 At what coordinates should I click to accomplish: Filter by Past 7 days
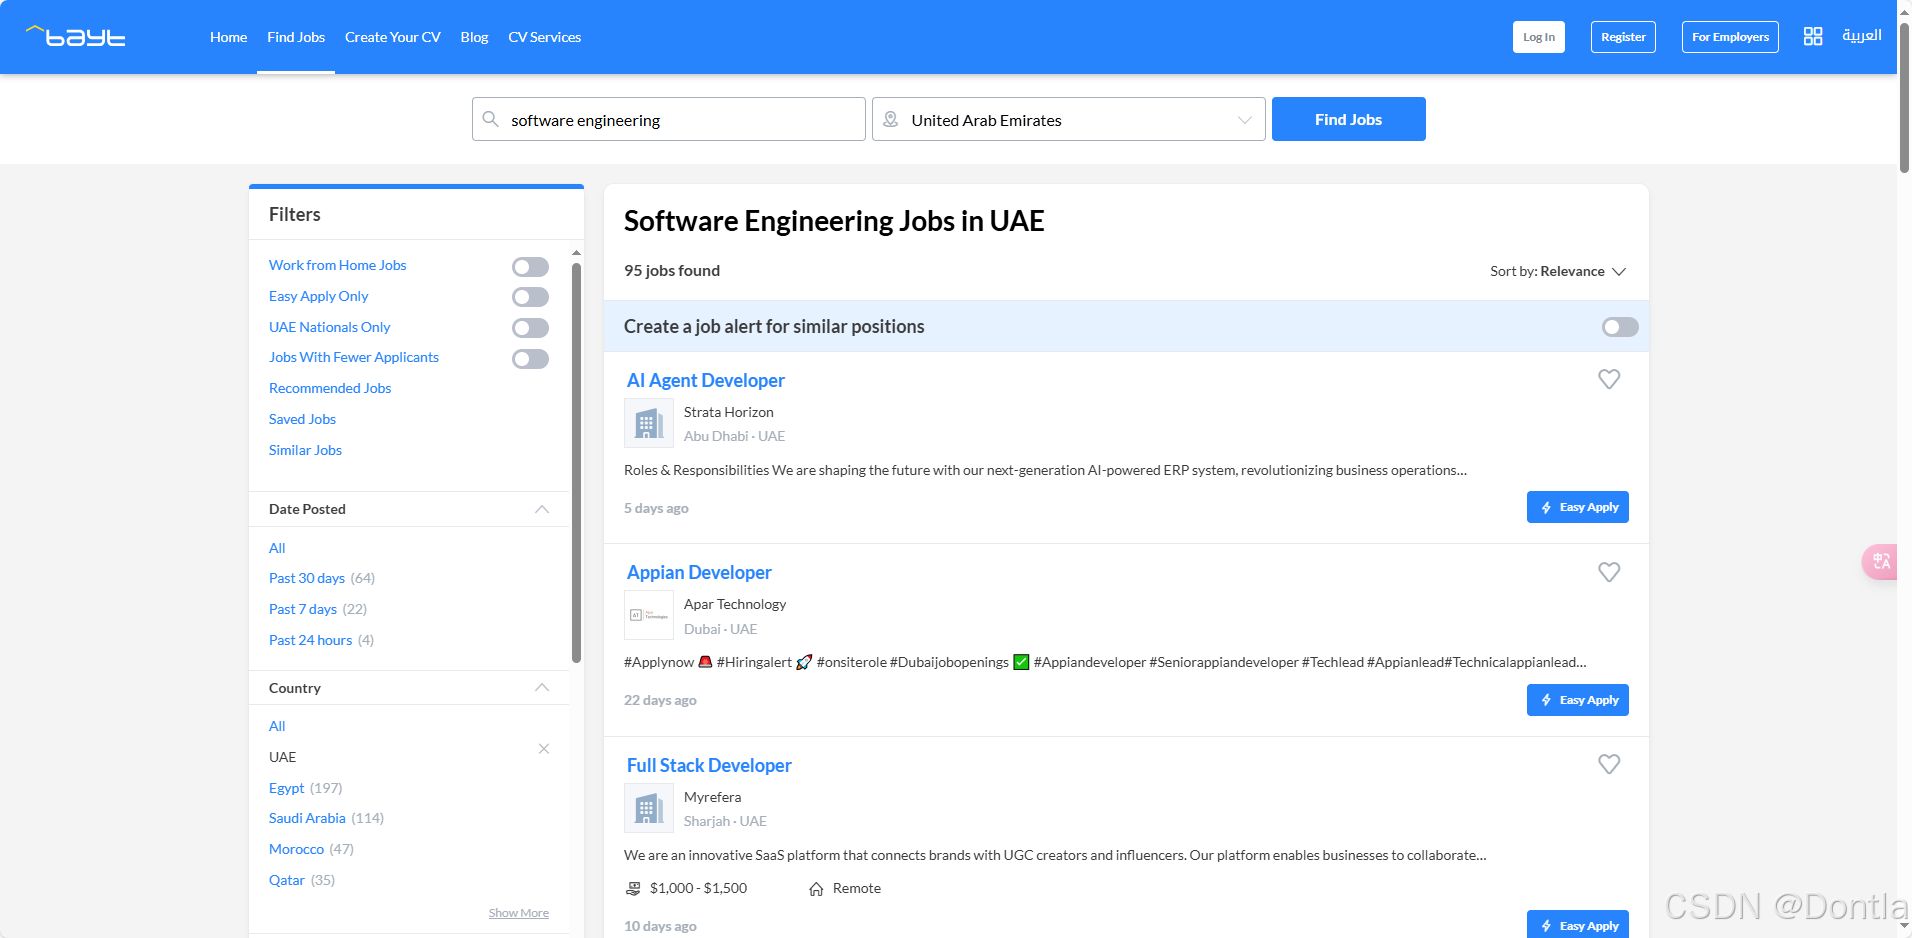[x=303, y=609]
